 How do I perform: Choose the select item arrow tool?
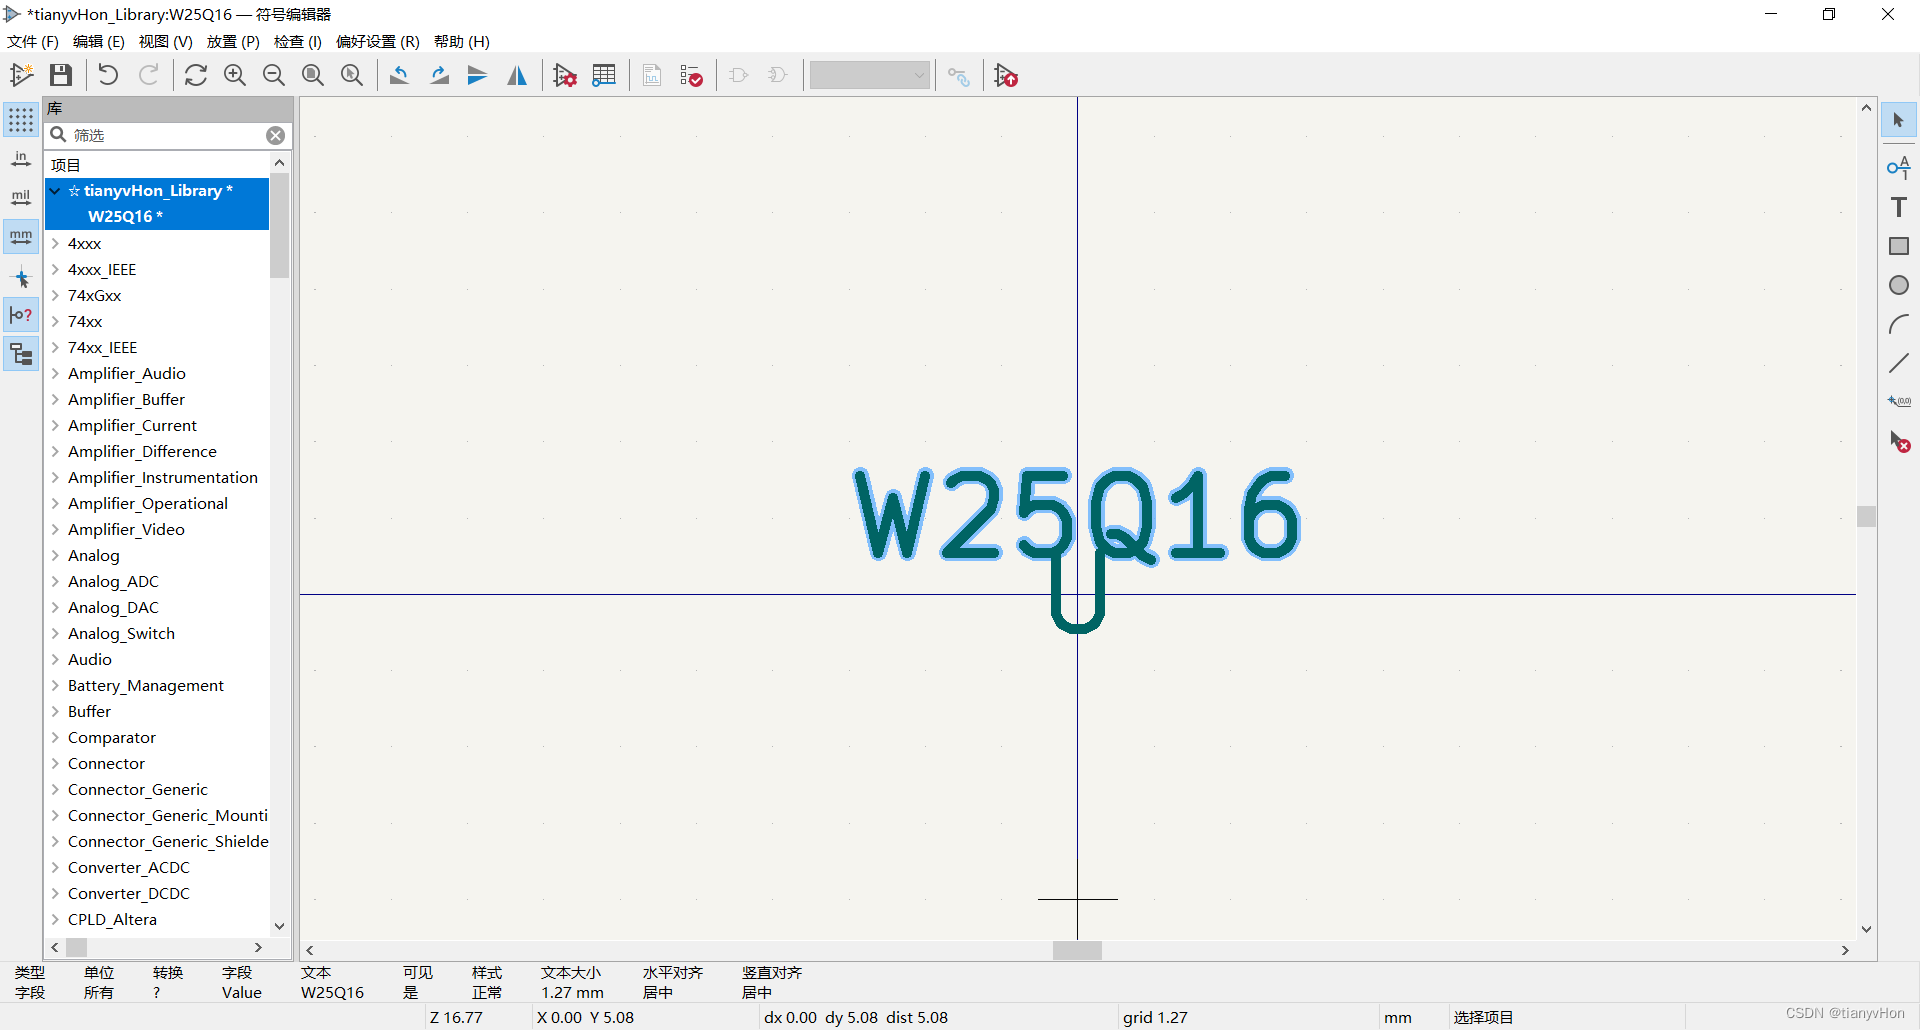click(1898, 120)
